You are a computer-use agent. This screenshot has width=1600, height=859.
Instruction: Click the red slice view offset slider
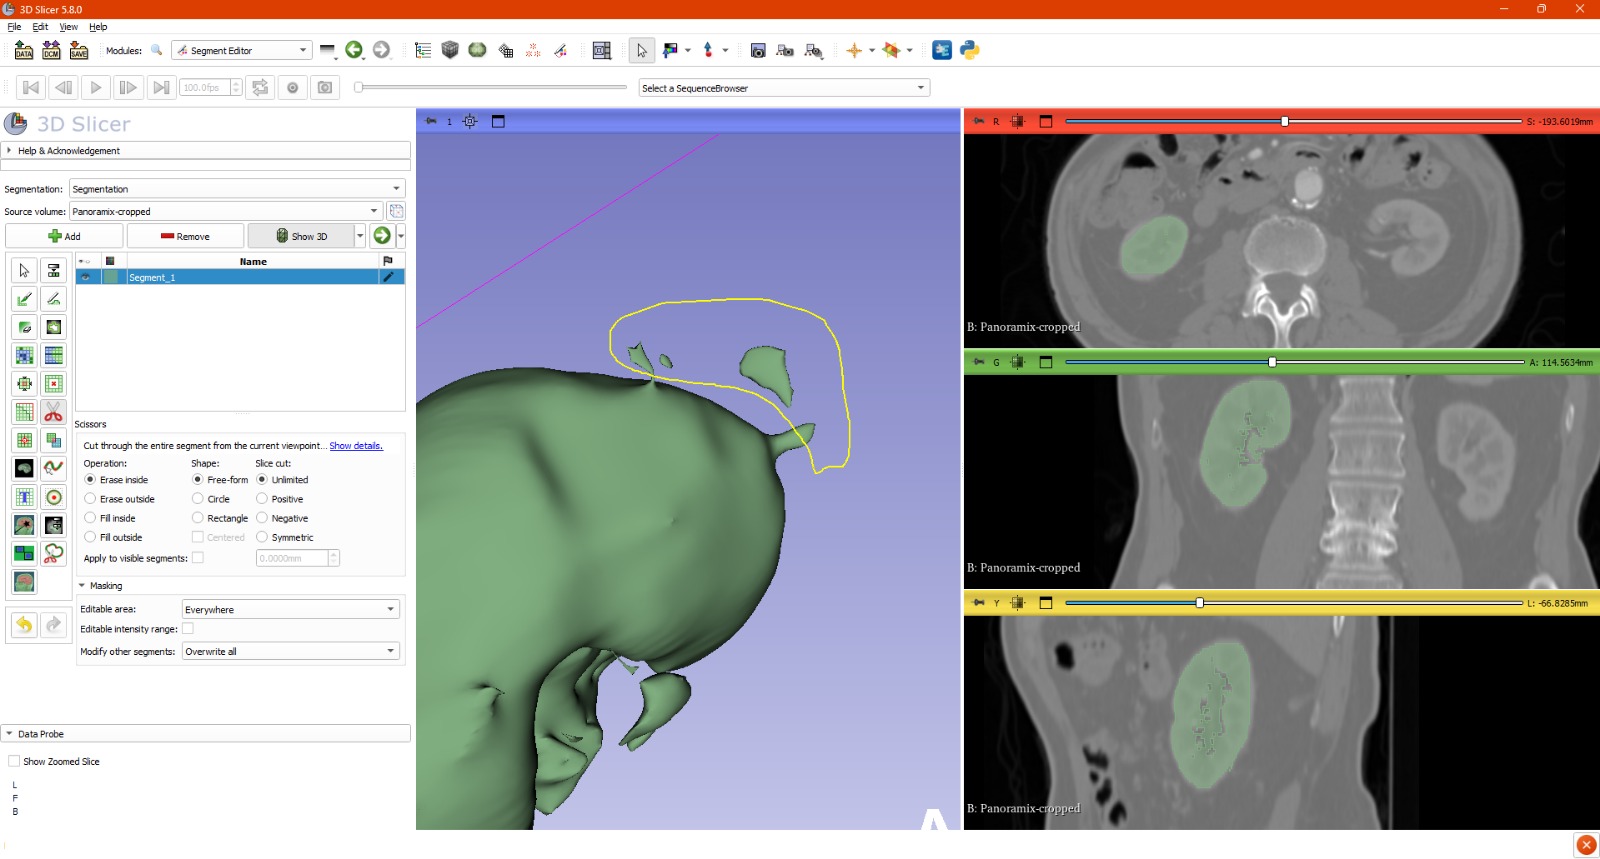tap(1292, 121)
